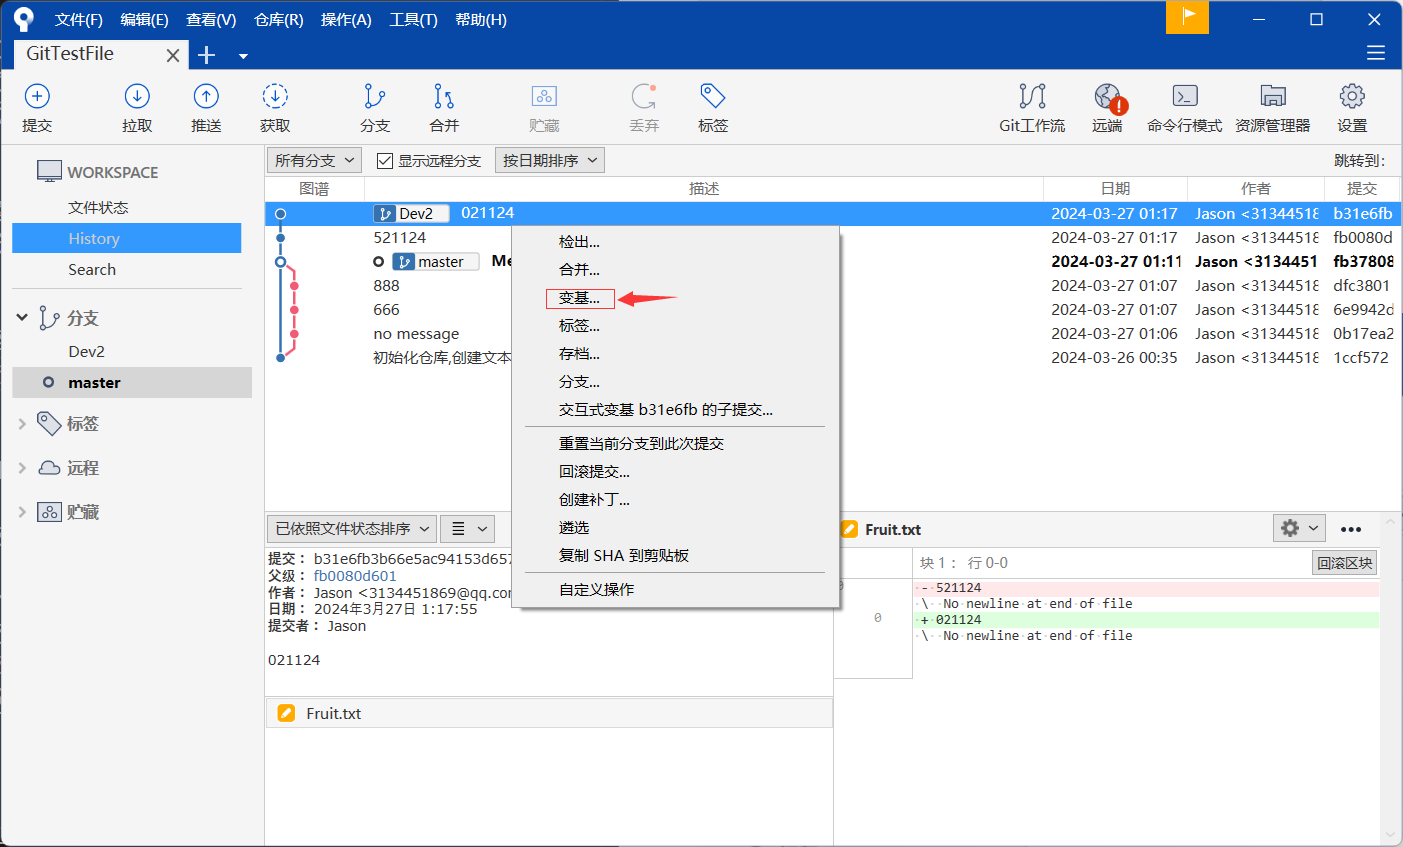This screenshot has width=1403, height=847.
Task: Click the Discard (丢弃) toolbar icon
Action: coord(644,96)
